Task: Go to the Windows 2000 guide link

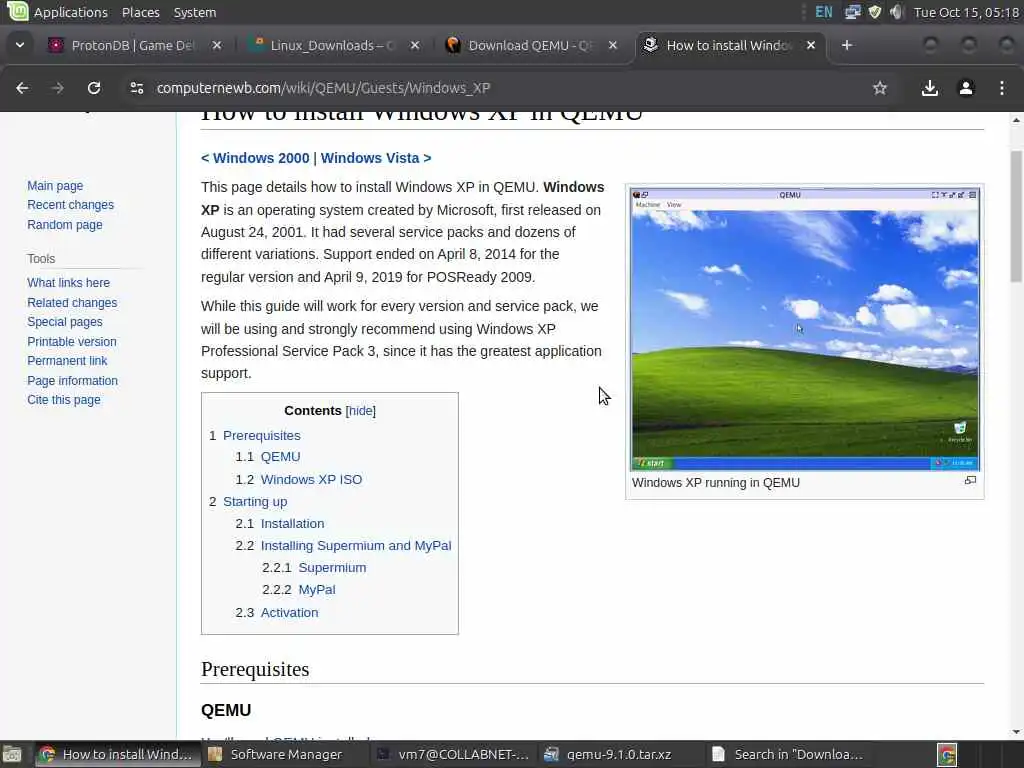Action: click(x=261, y=158)
